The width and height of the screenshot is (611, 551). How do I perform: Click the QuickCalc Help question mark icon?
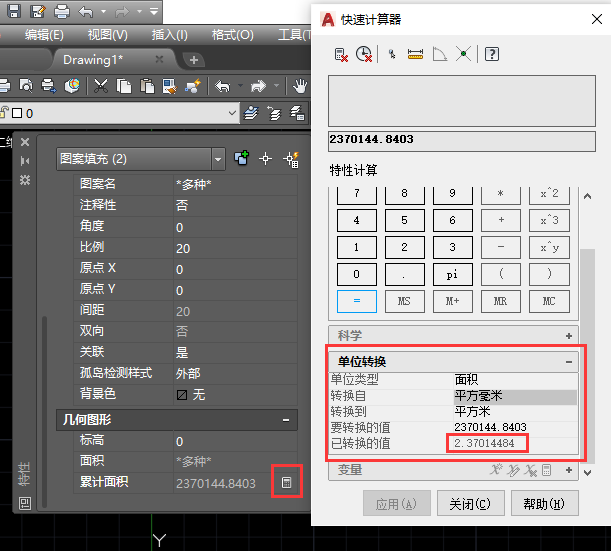point(492,54)
